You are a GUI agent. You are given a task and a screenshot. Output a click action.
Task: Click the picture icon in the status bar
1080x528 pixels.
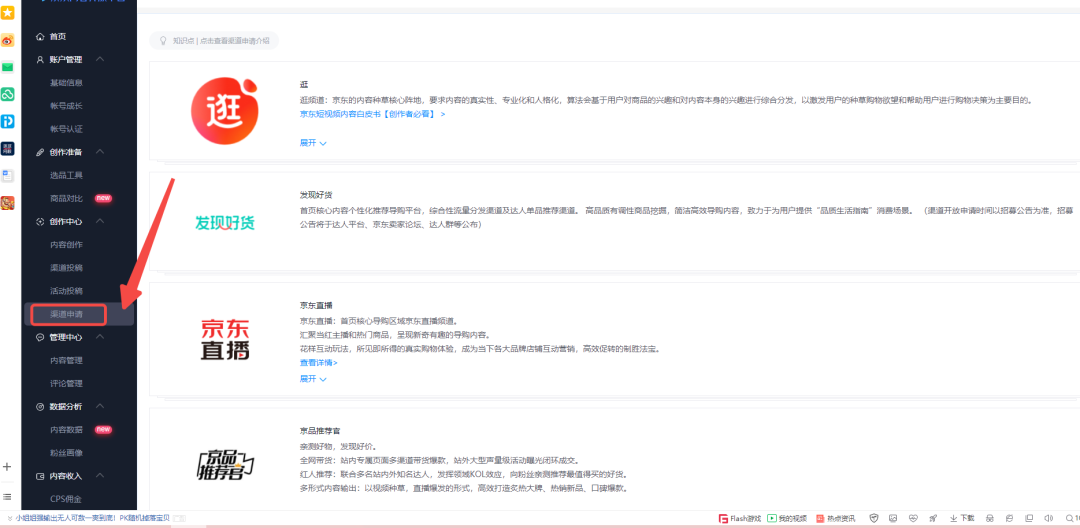[893, 518]
